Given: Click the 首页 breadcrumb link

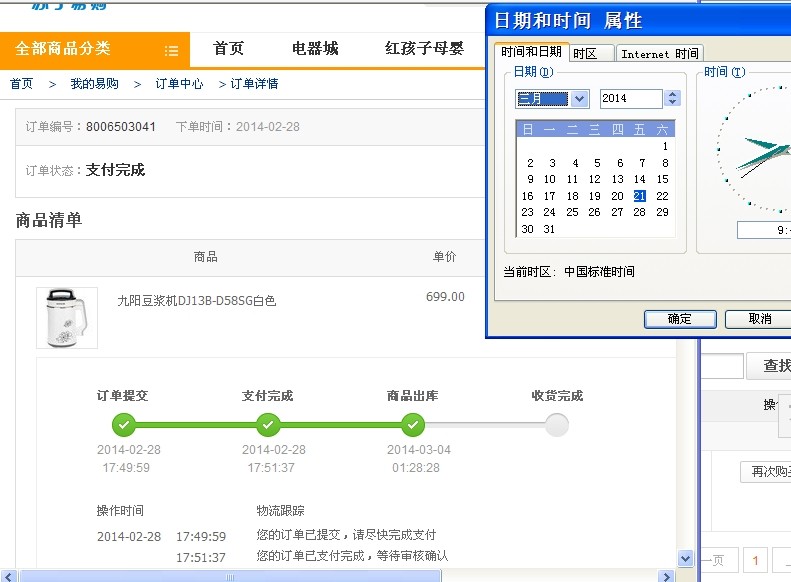Looking at the screenshot, I should [22, 84].
